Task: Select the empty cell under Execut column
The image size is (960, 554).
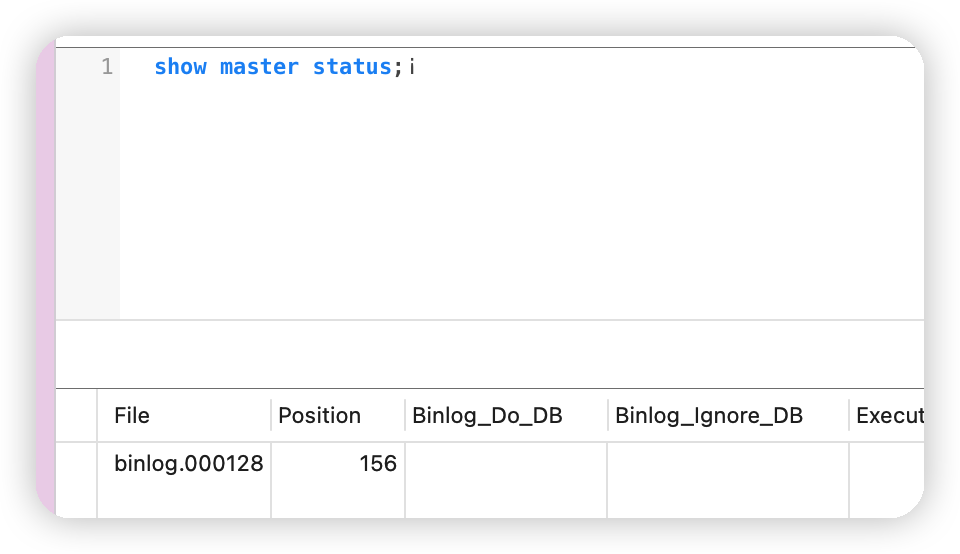Action: (887, 480)
